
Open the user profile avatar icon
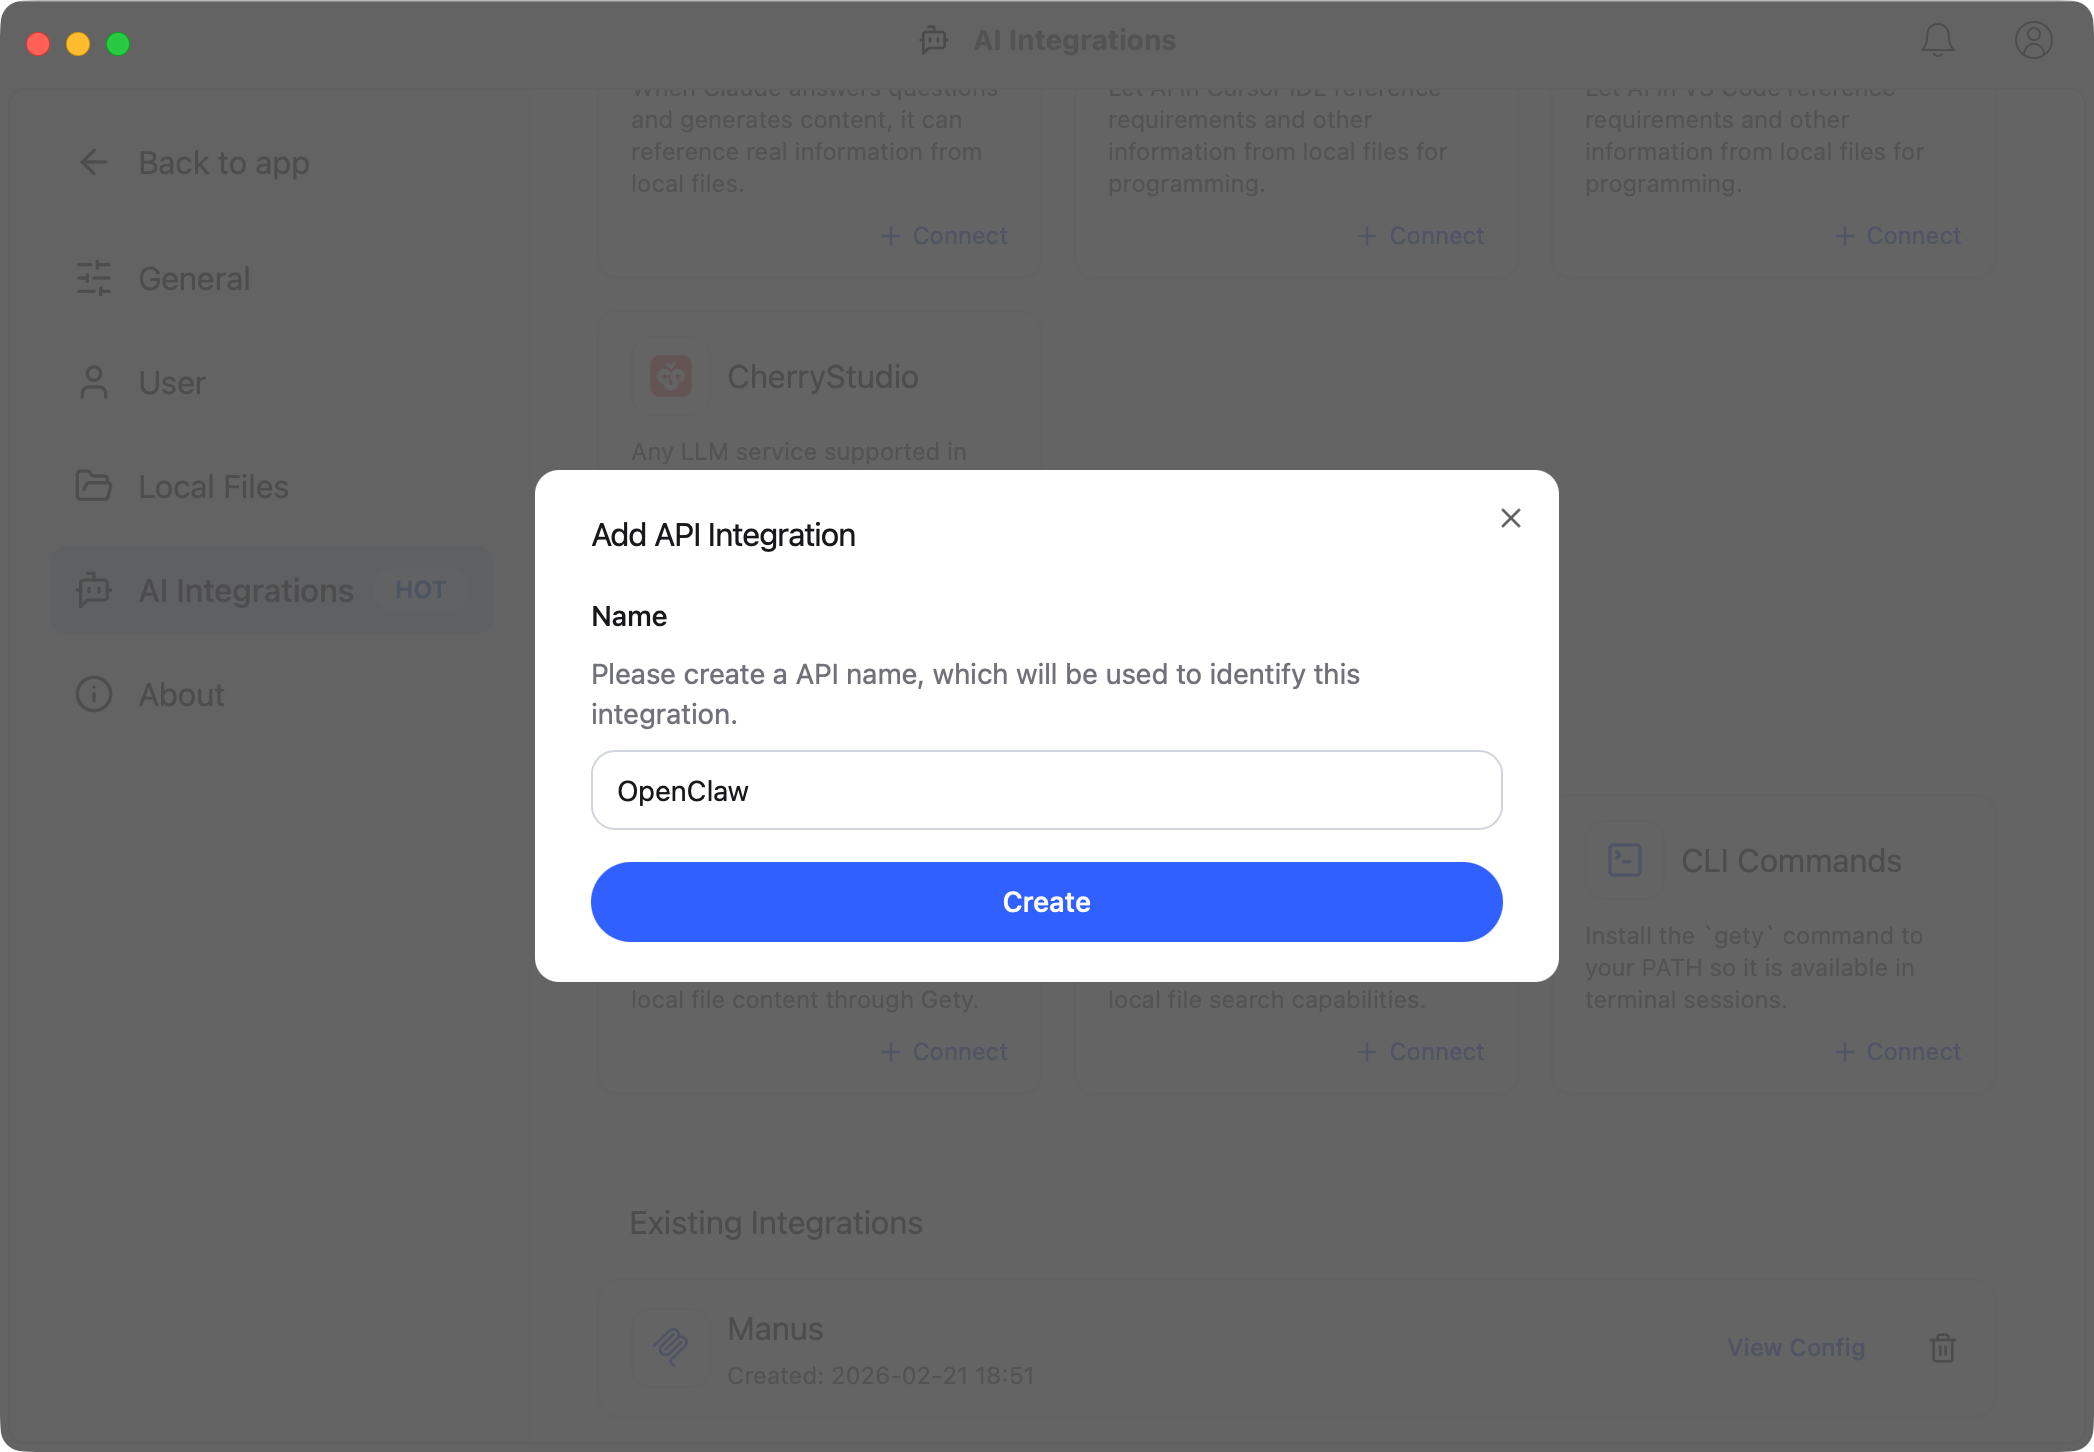click(2032, 41)
